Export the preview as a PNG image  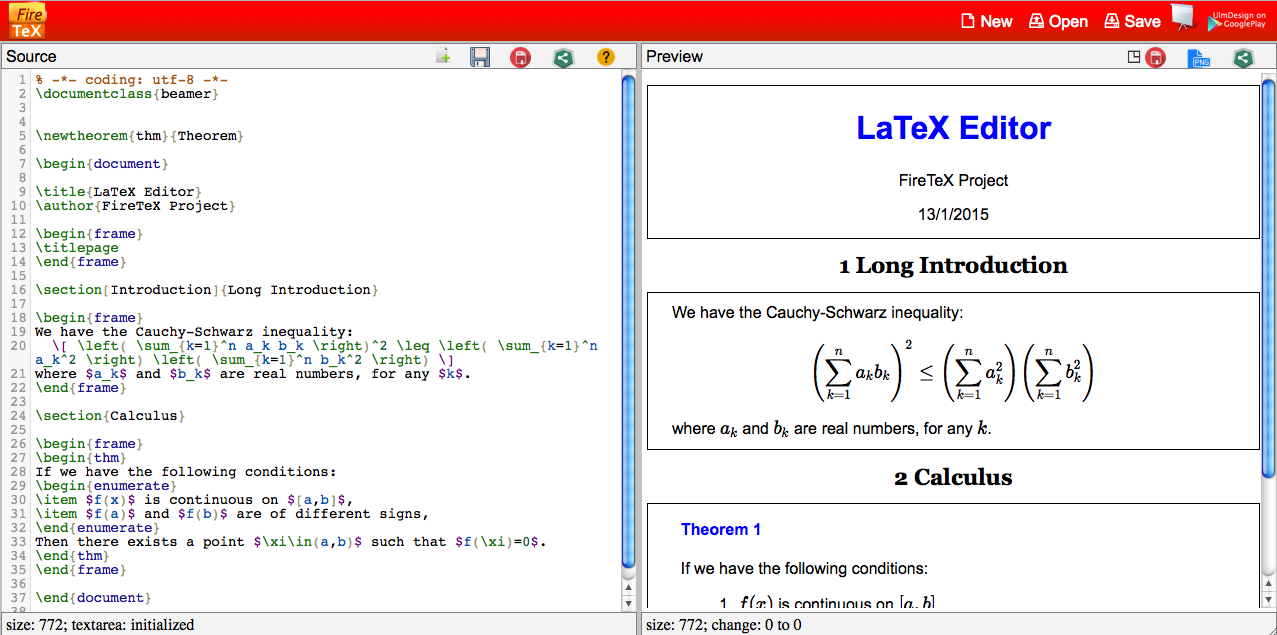click(x=1199, y=58)
